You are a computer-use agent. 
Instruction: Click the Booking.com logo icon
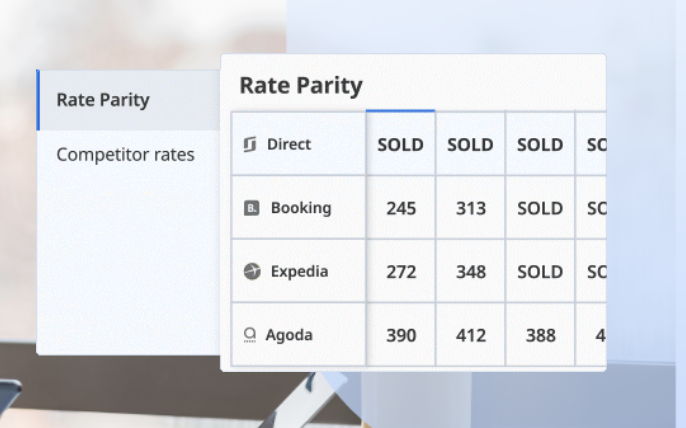252,209
